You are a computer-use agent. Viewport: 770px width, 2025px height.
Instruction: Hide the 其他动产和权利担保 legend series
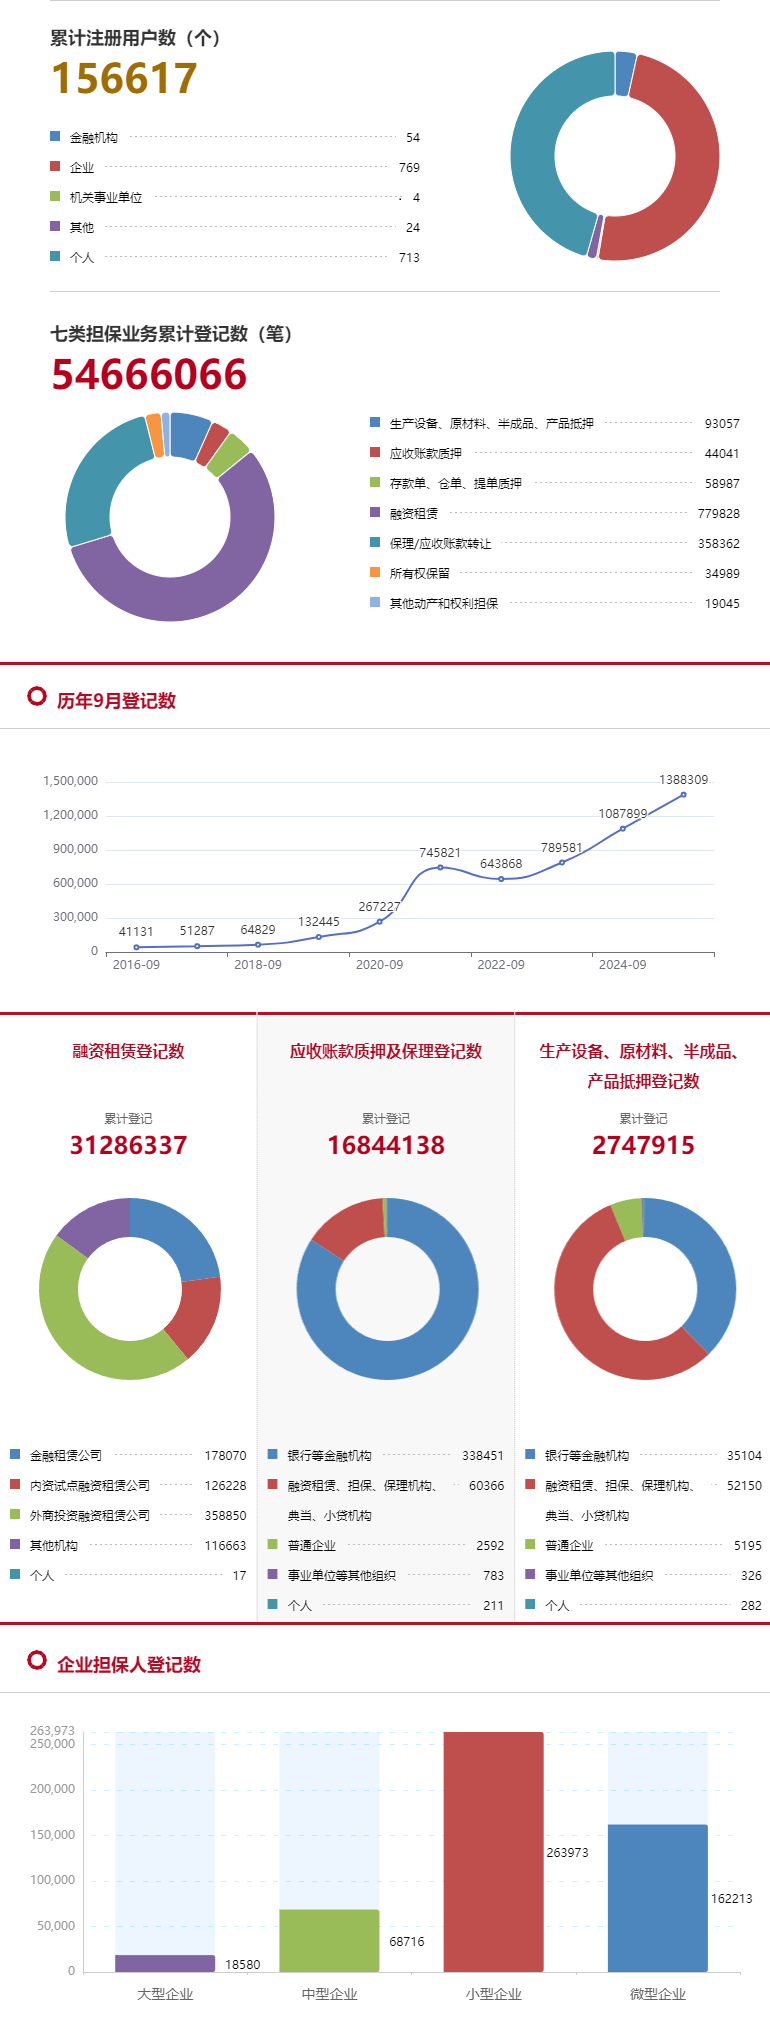tap(443, 603)
